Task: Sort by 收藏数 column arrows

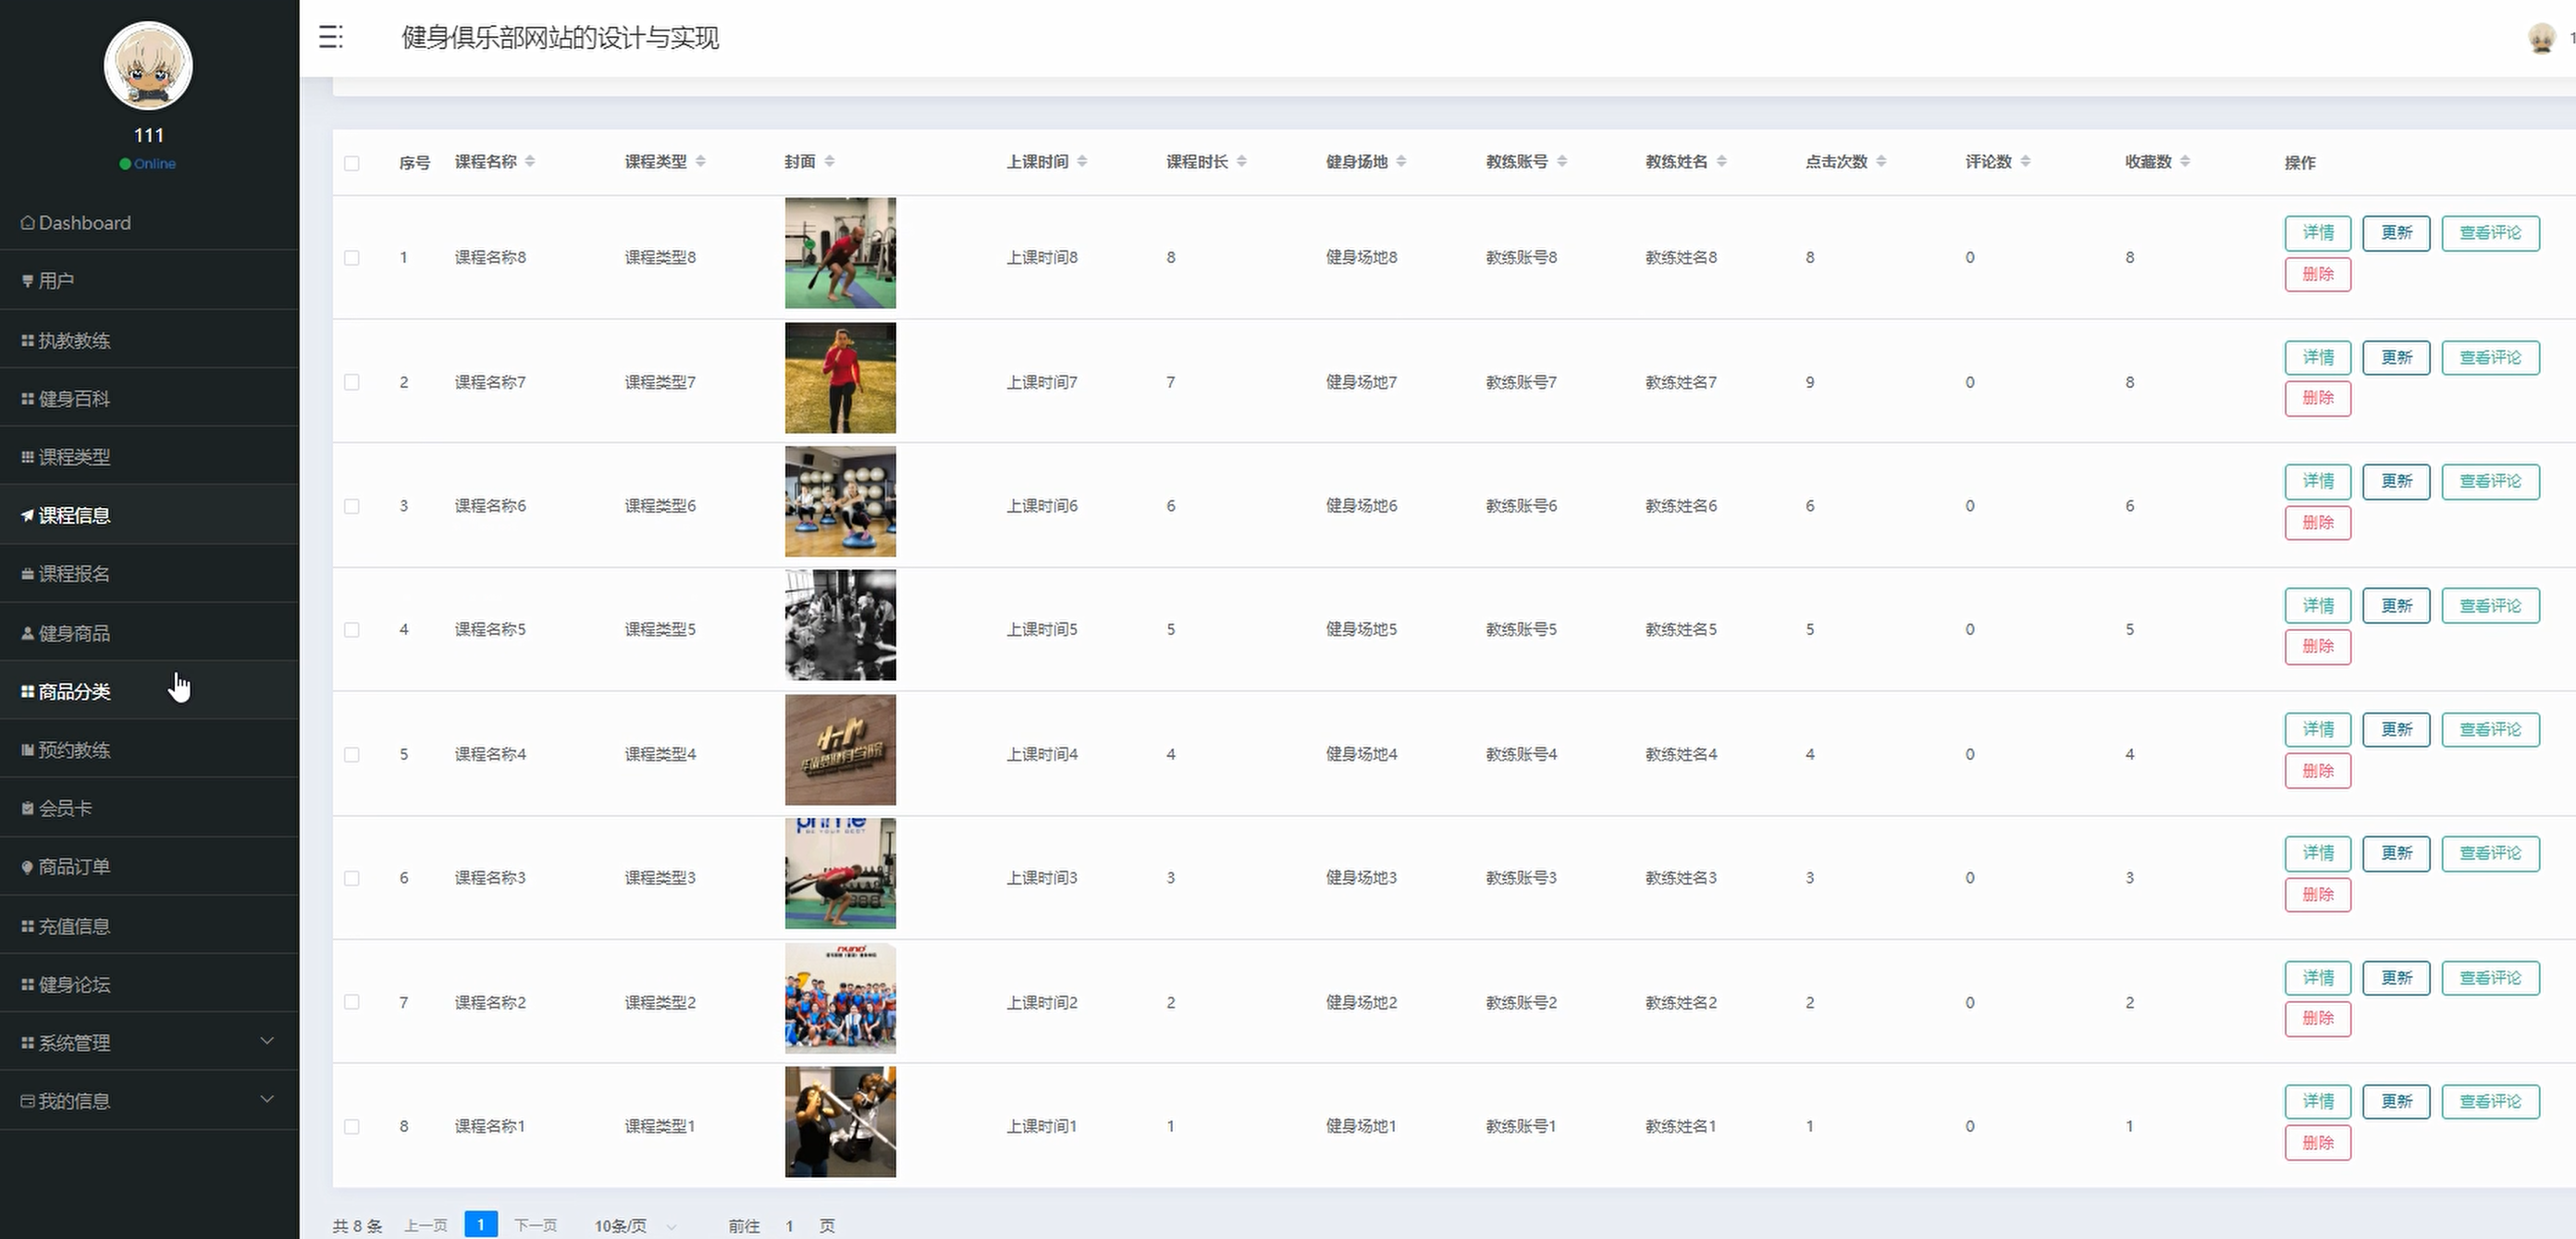Action: pos(2185,161)
